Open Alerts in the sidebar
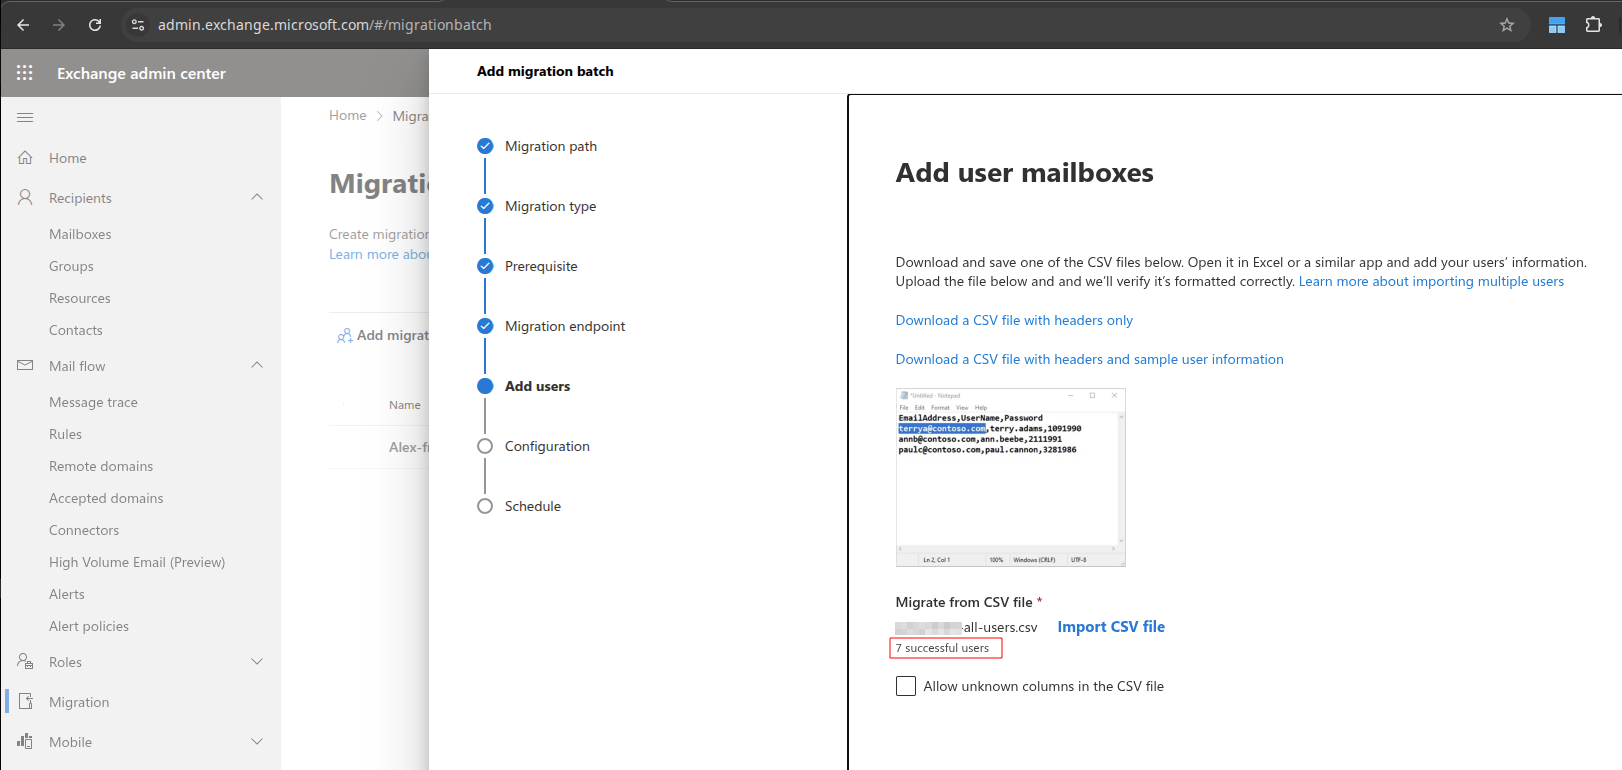1622x770 pixels. click(67, 594)
